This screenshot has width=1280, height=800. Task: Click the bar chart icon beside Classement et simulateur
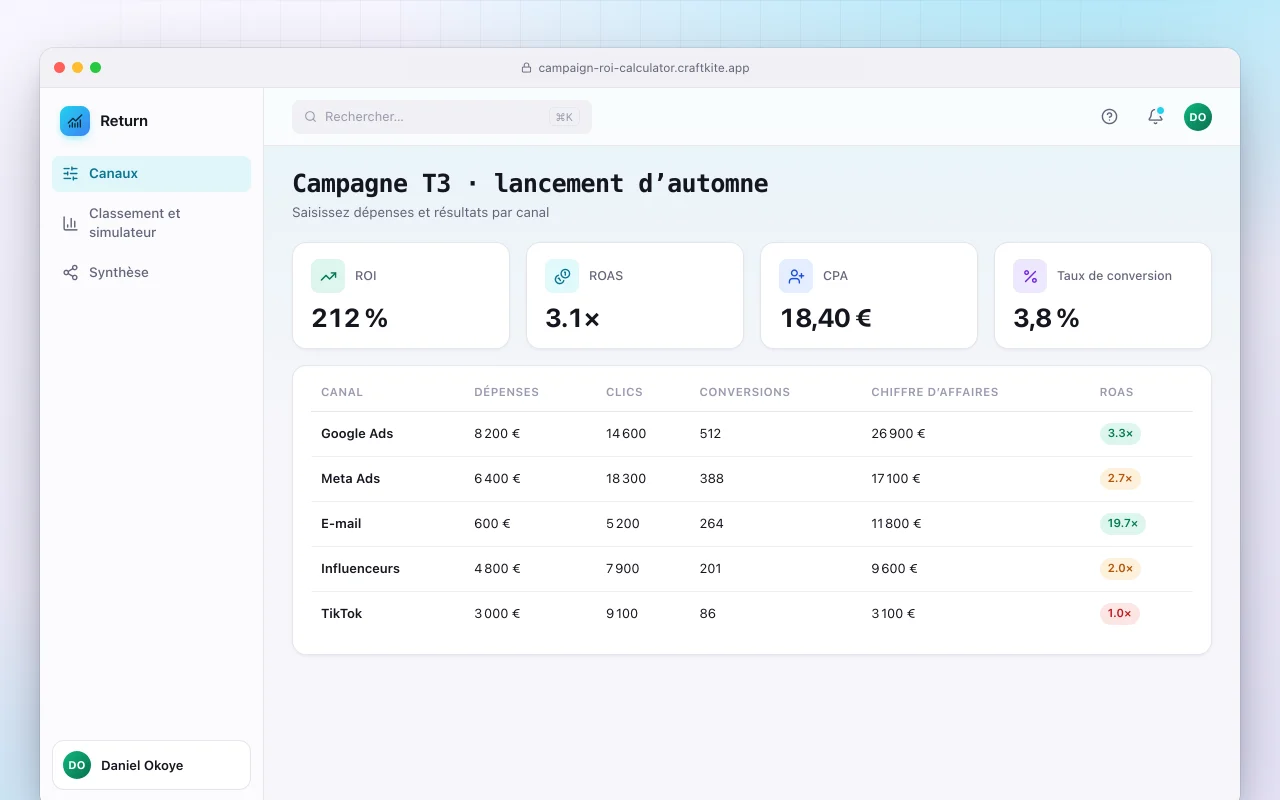pos(70,223)
